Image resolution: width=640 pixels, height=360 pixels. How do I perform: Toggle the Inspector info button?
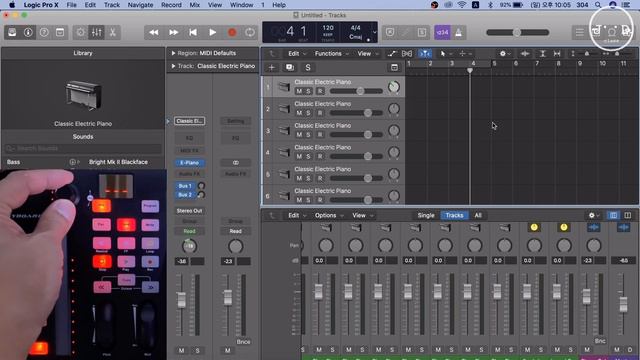coord(28,32)
